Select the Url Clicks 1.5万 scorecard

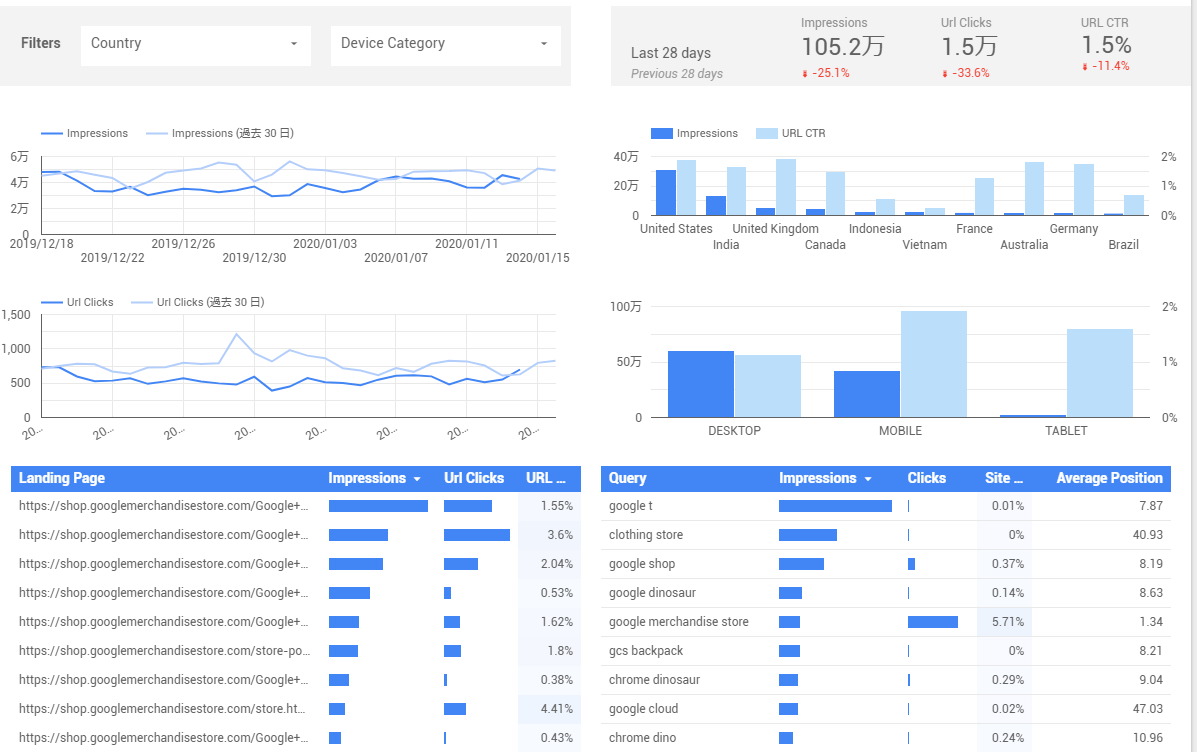968,47
